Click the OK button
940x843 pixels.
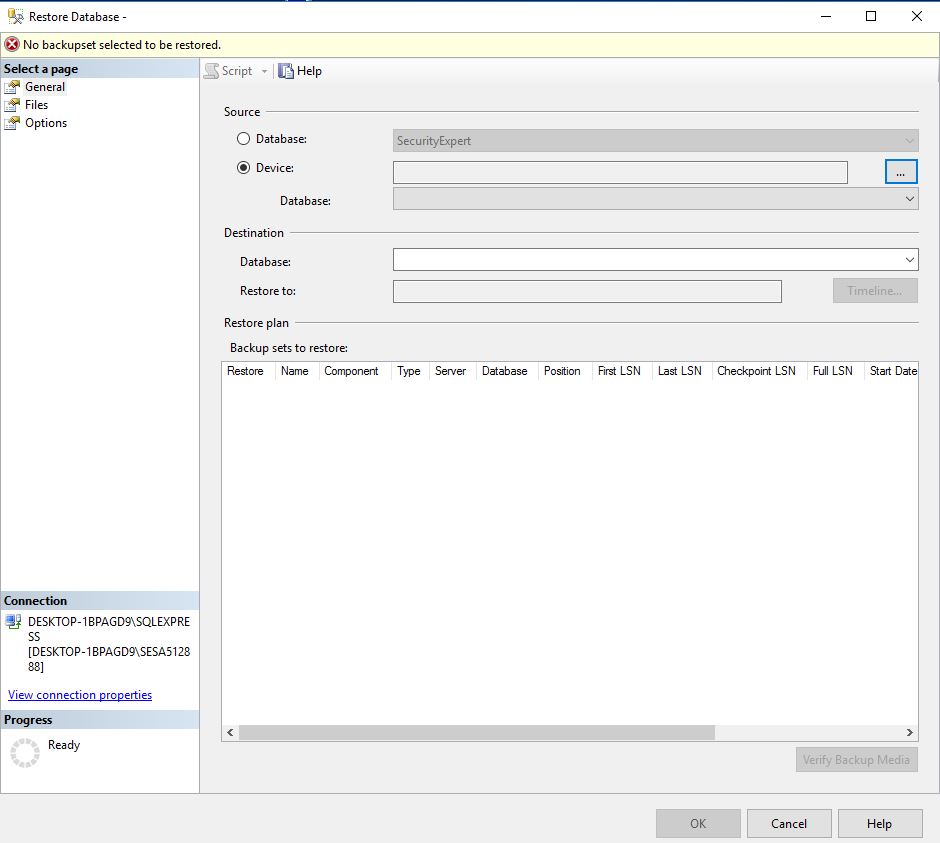point(698,824)
